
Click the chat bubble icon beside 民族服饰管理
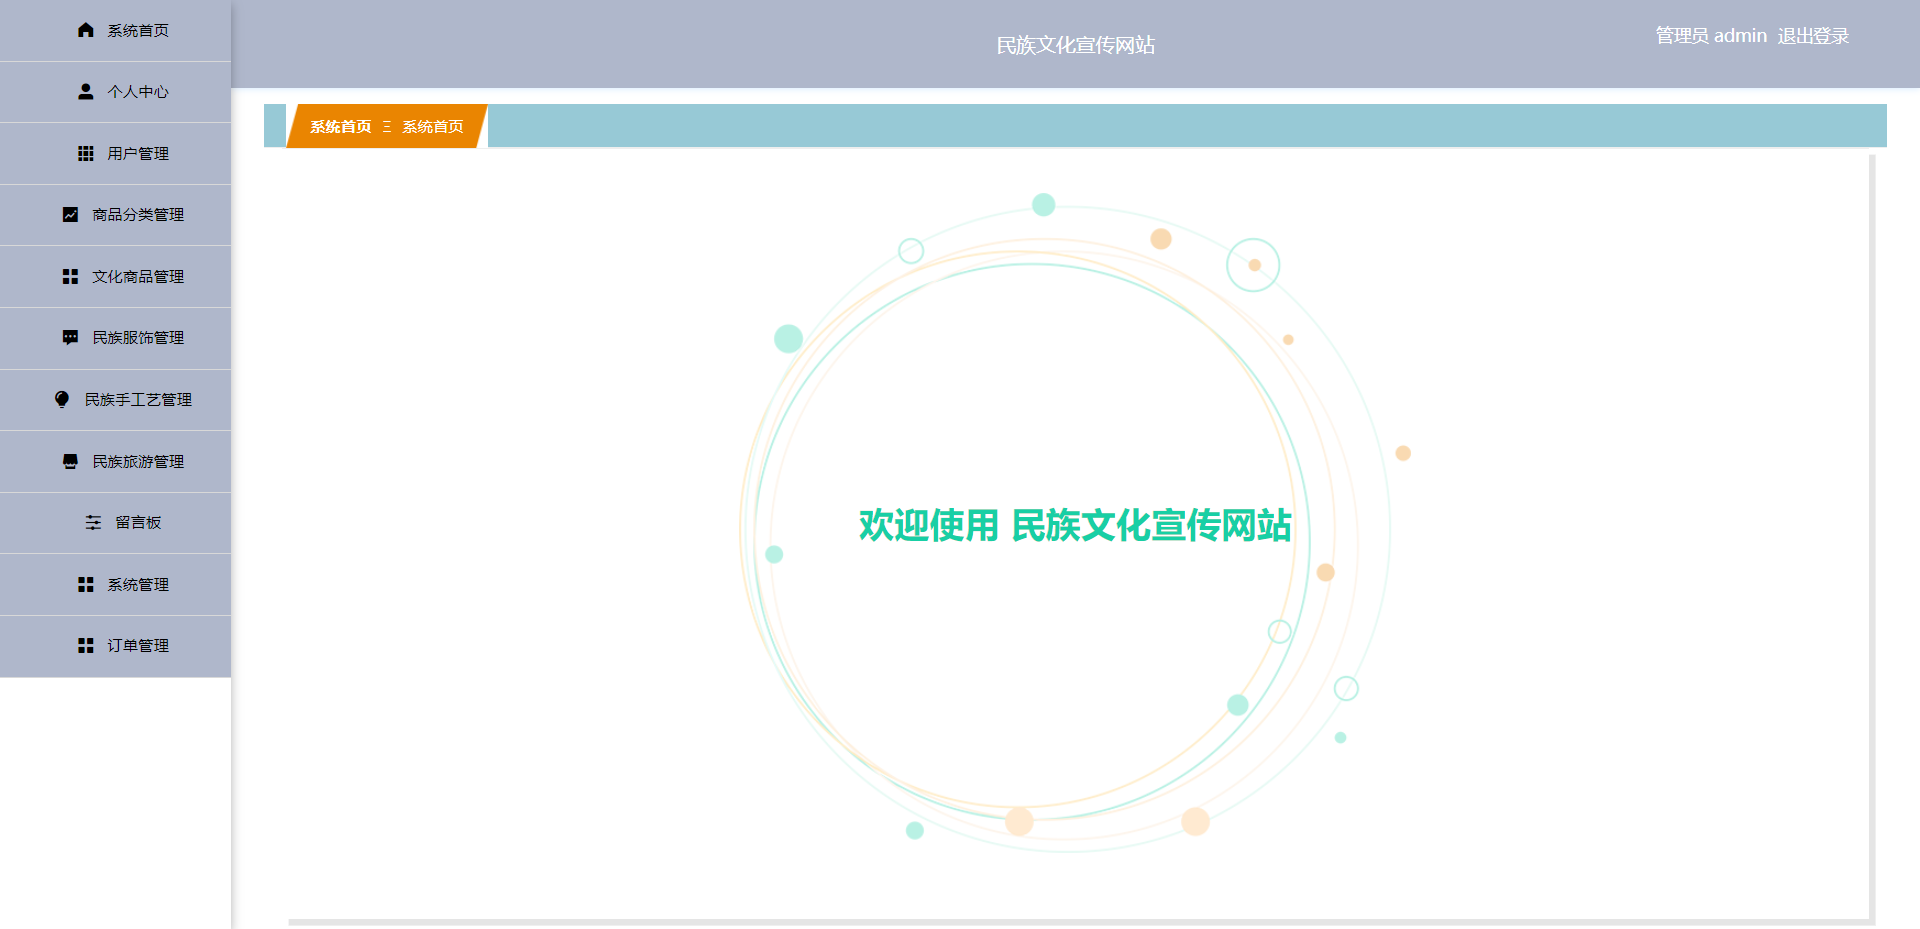tap(70, 338)
